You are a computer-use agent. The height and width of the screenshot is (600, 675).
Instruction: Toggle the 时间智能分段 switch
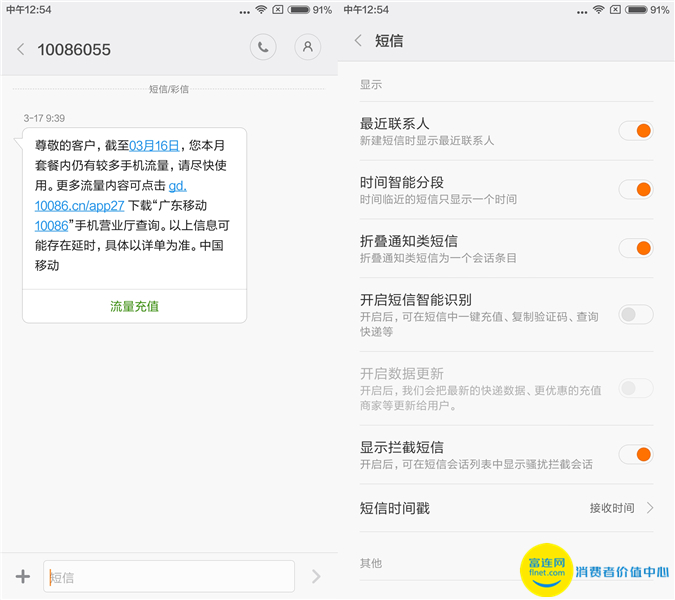click(x=636, y=189)
